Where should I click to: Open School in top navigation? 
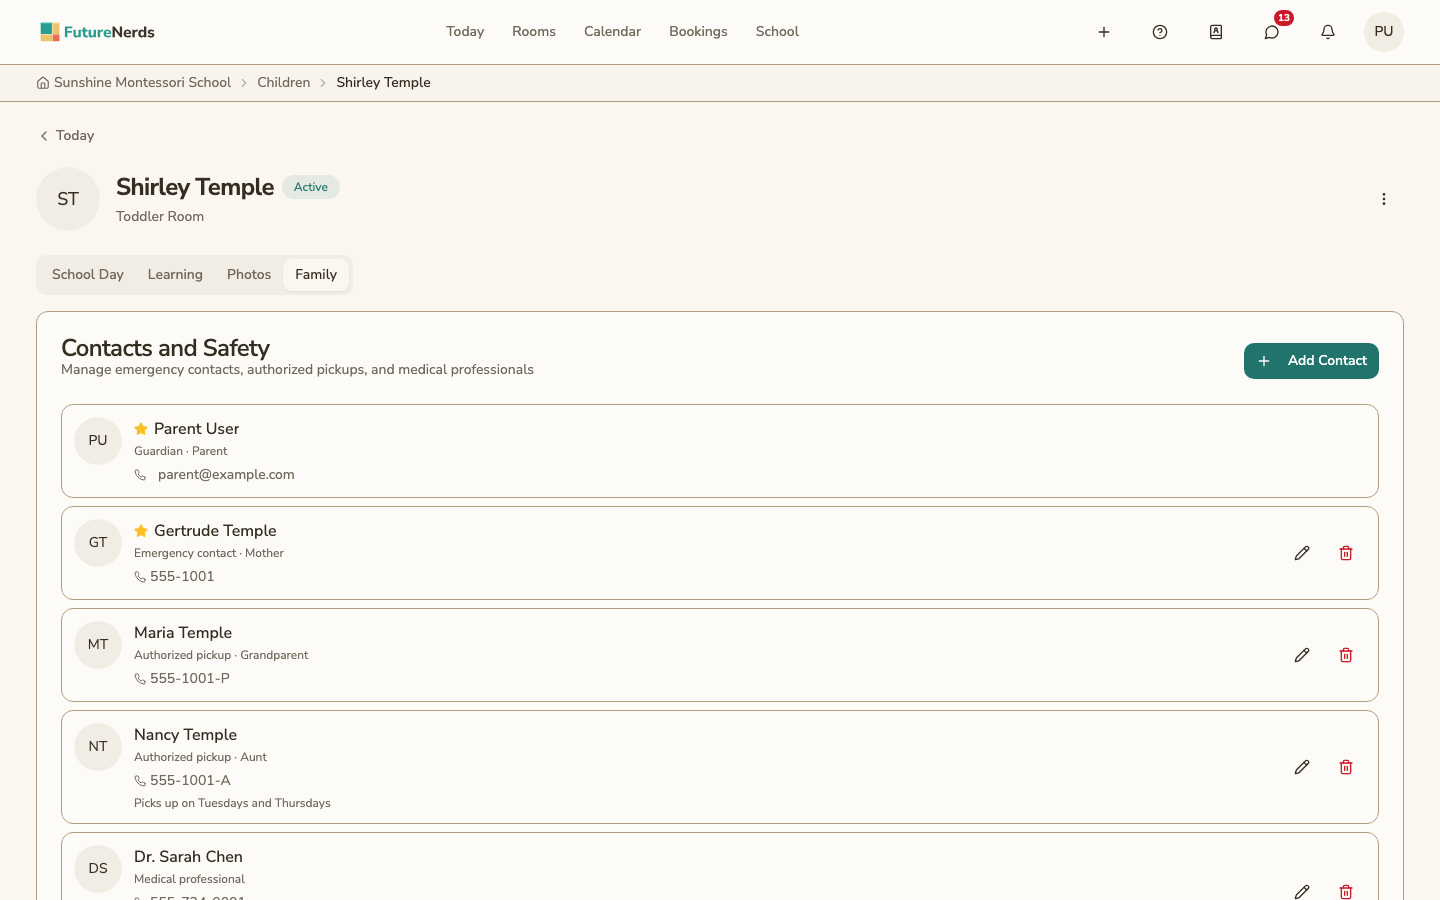777,32
